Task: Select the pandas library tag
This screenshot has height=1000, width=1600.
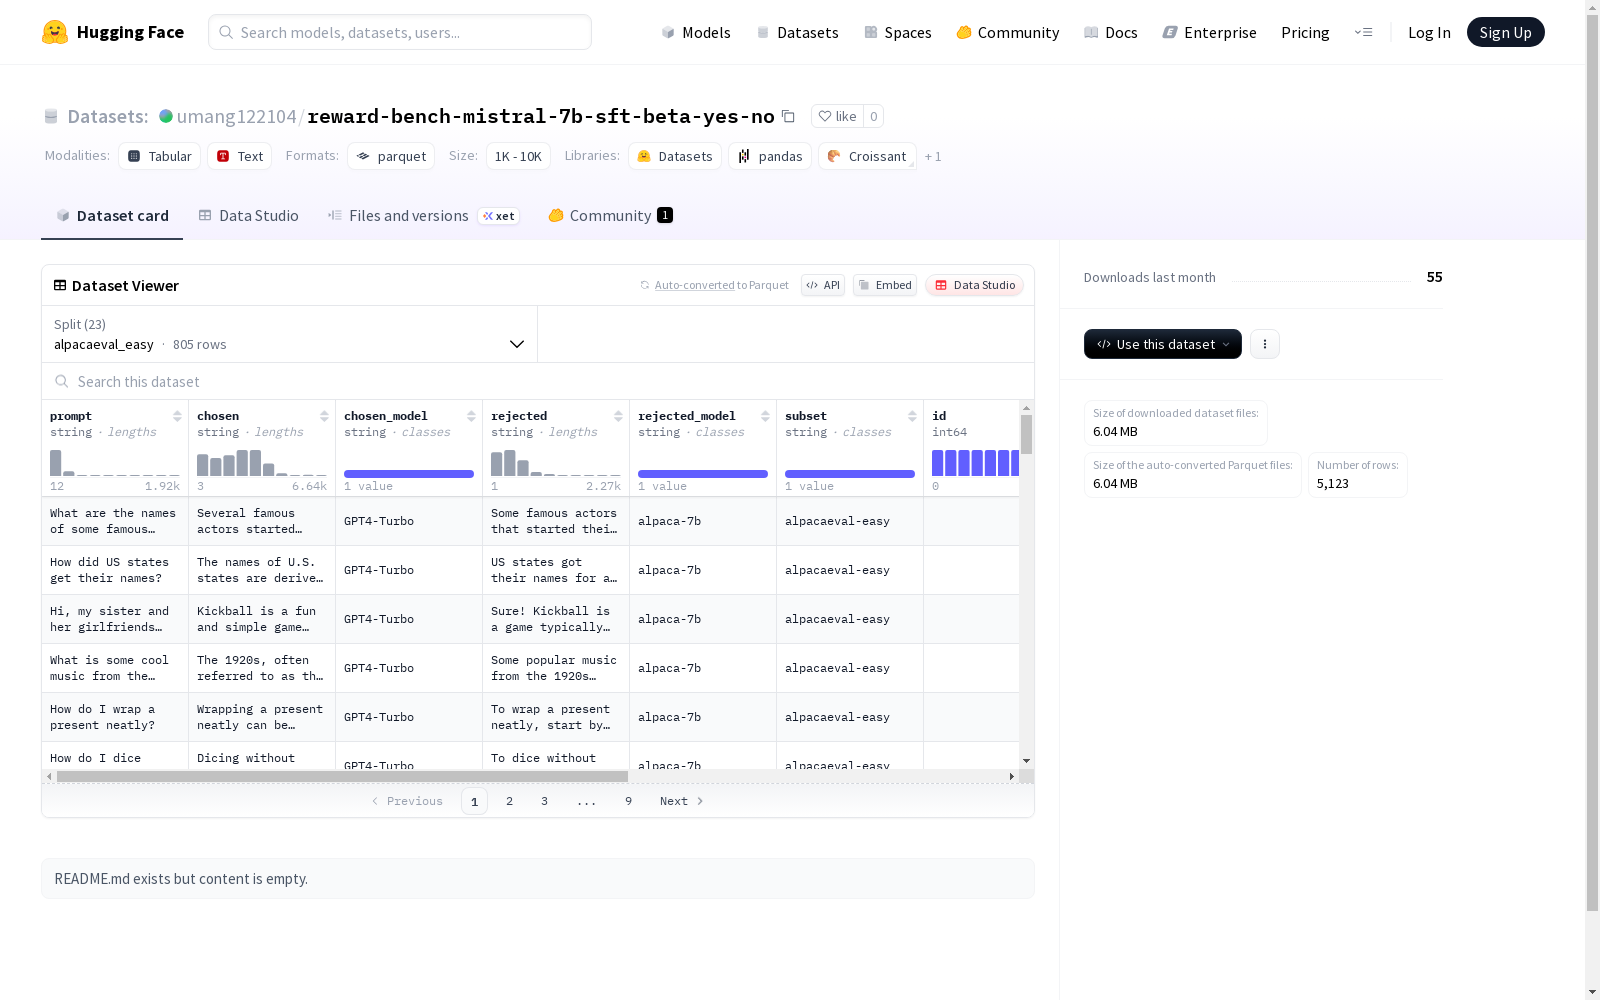Action: click(x=770, y=156)
